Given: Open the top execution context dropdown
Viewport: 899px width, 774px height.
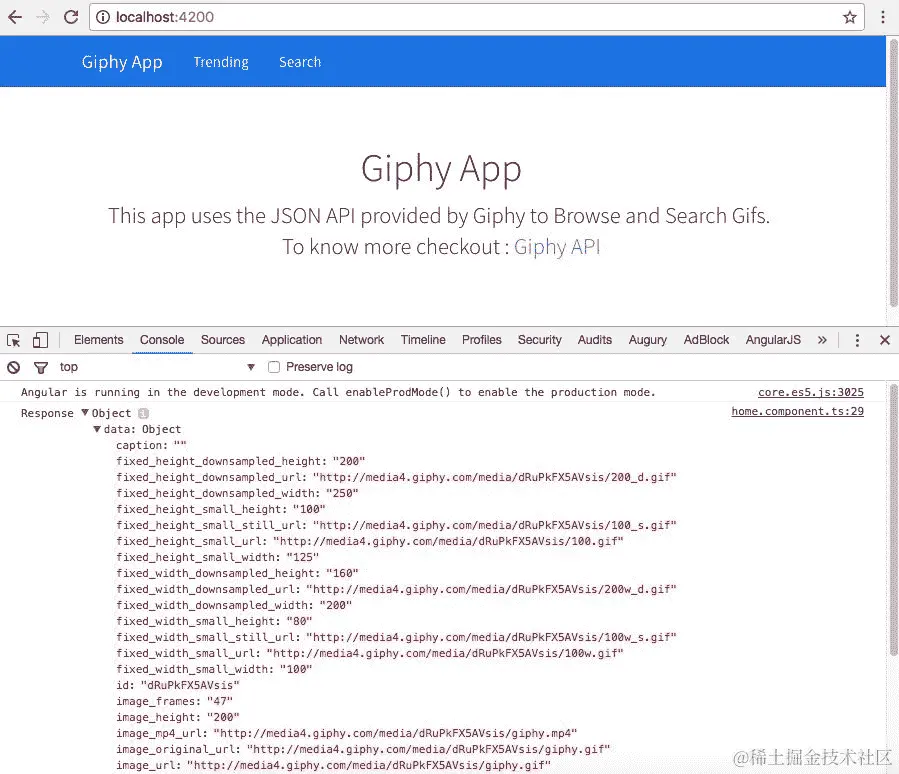Looking at the screenshot, I should tap(157, 367).
